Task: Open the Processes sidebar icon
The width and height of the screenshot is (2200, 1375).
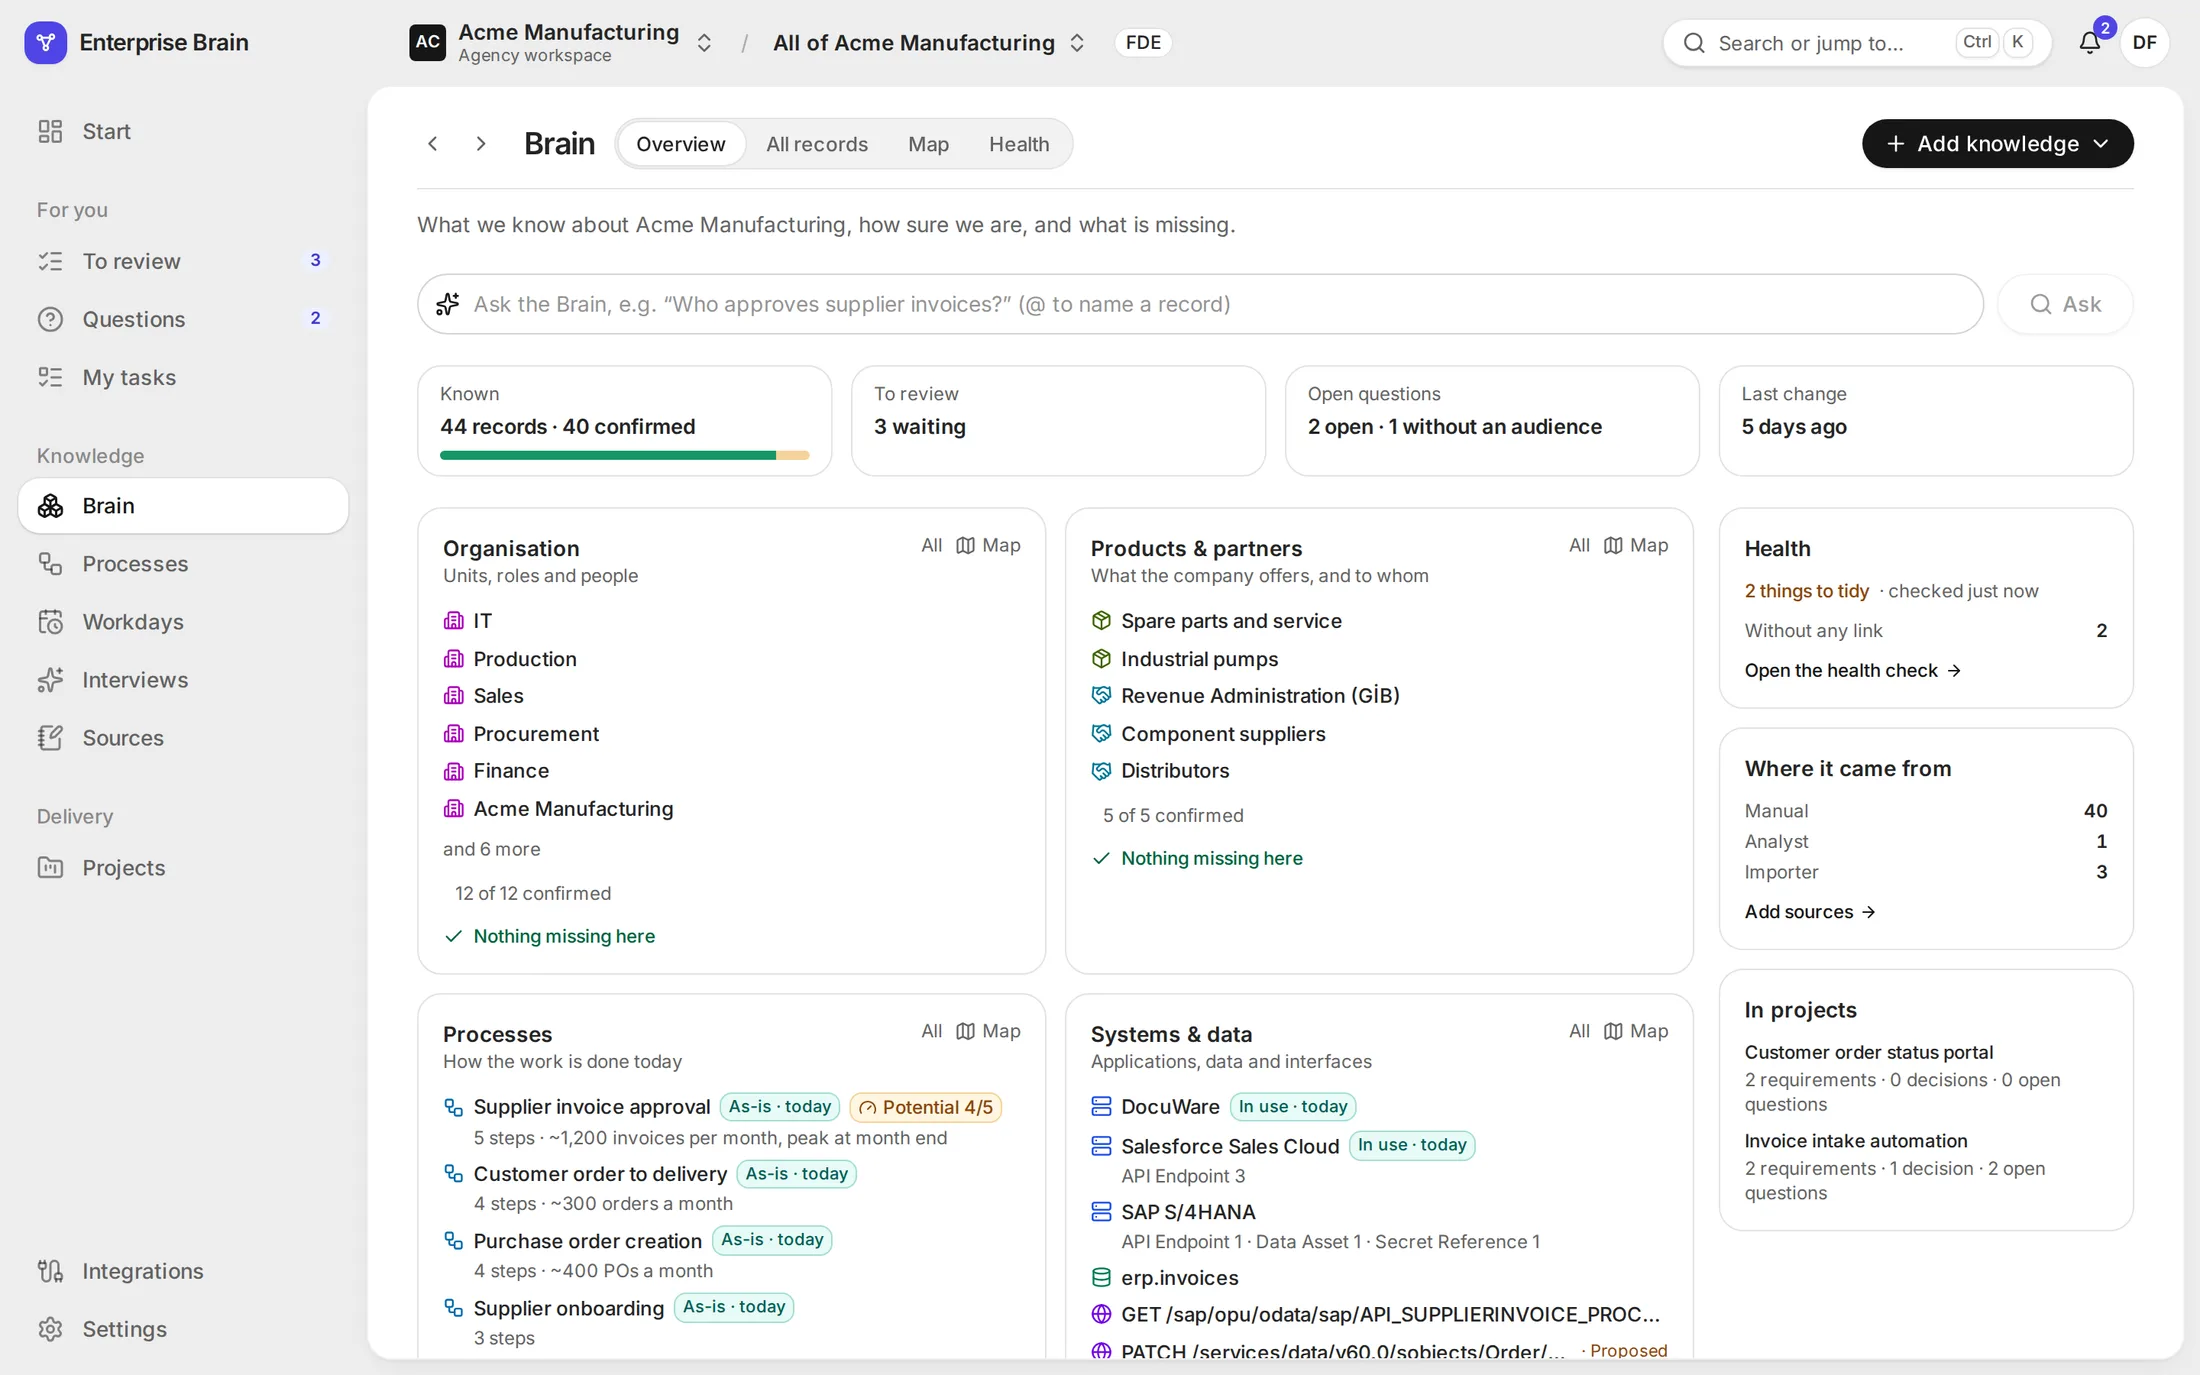Action: coord(50,564)
